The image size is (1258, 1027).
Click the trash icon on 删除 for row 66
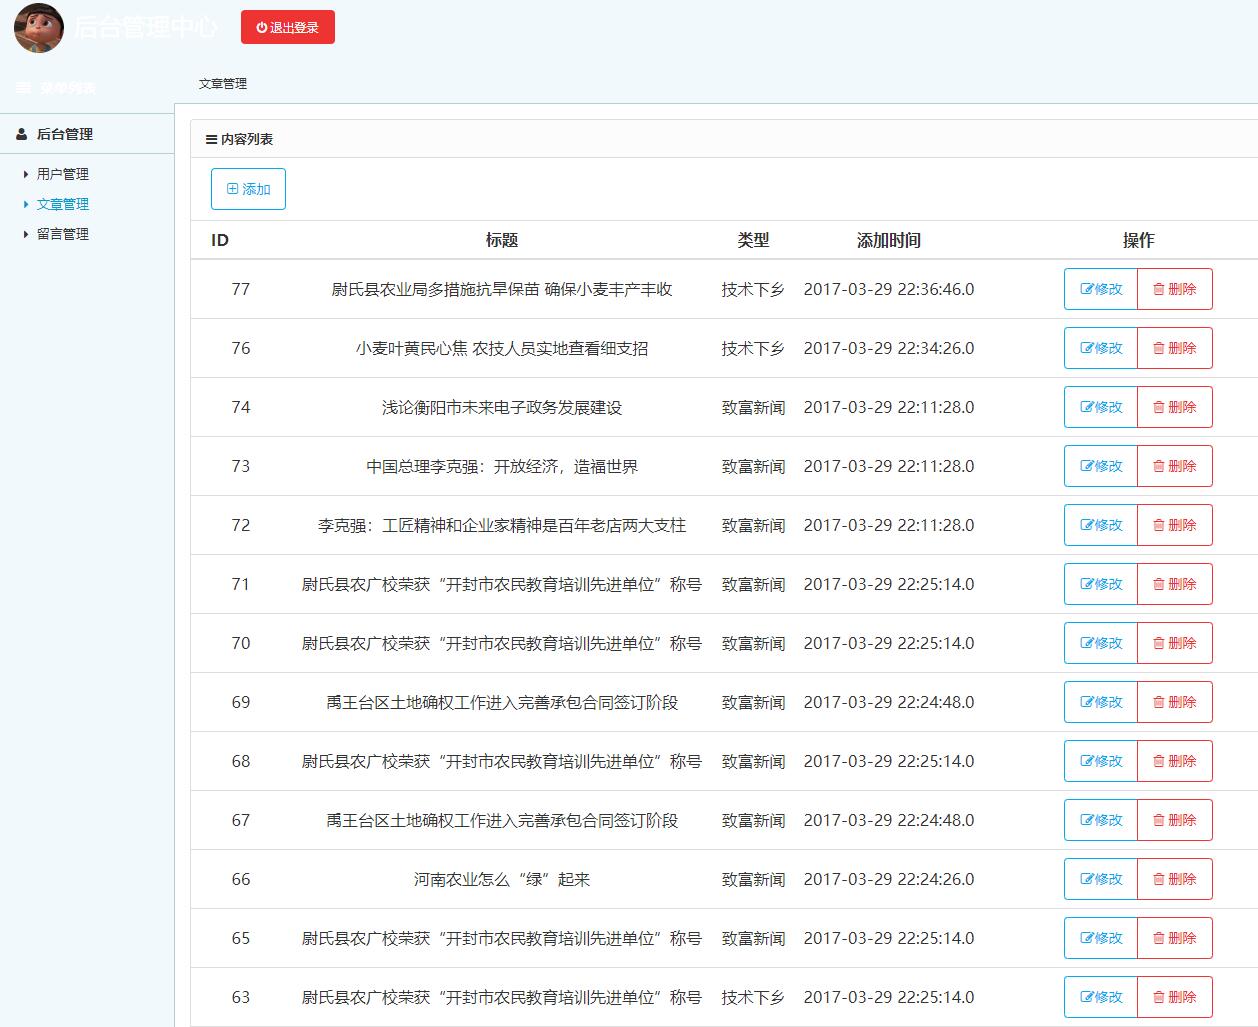pos(1160,879)
